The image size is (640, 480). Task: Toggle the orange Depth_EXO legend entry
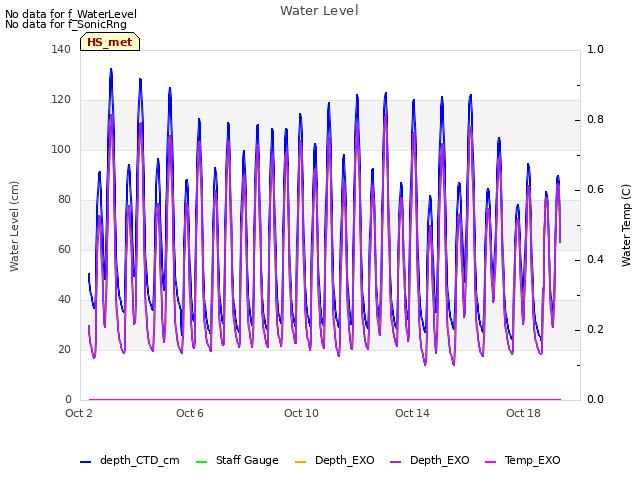[x=334, y=460]
